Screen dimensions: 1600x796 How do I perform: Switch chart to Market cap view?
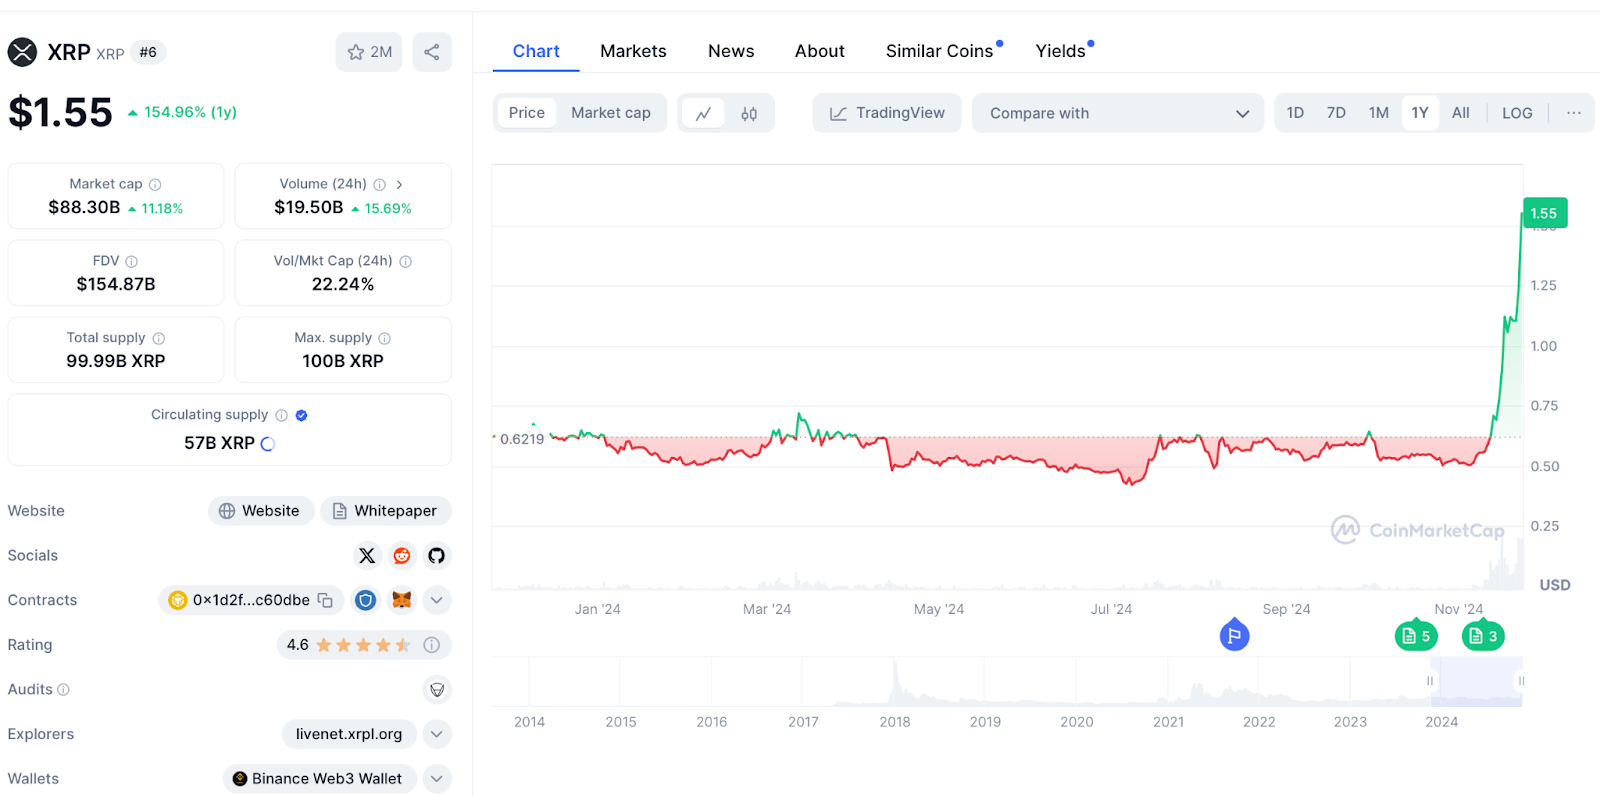[x=611, y=113]
